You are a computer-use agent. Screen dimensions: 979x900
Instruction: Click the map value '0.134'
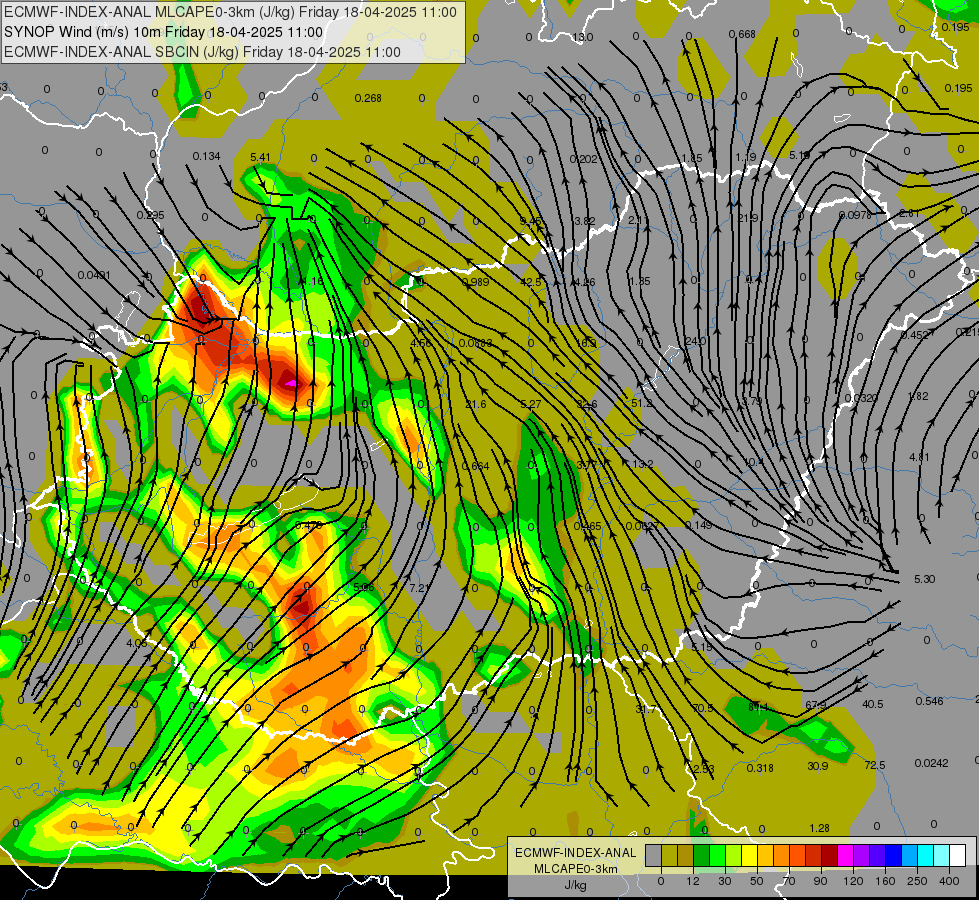coord(206,156)
